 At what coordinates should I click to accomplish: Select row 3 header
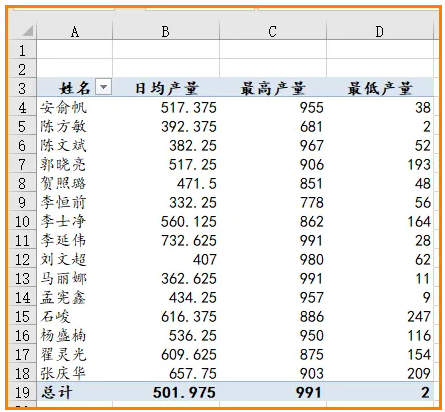[22, 88]
